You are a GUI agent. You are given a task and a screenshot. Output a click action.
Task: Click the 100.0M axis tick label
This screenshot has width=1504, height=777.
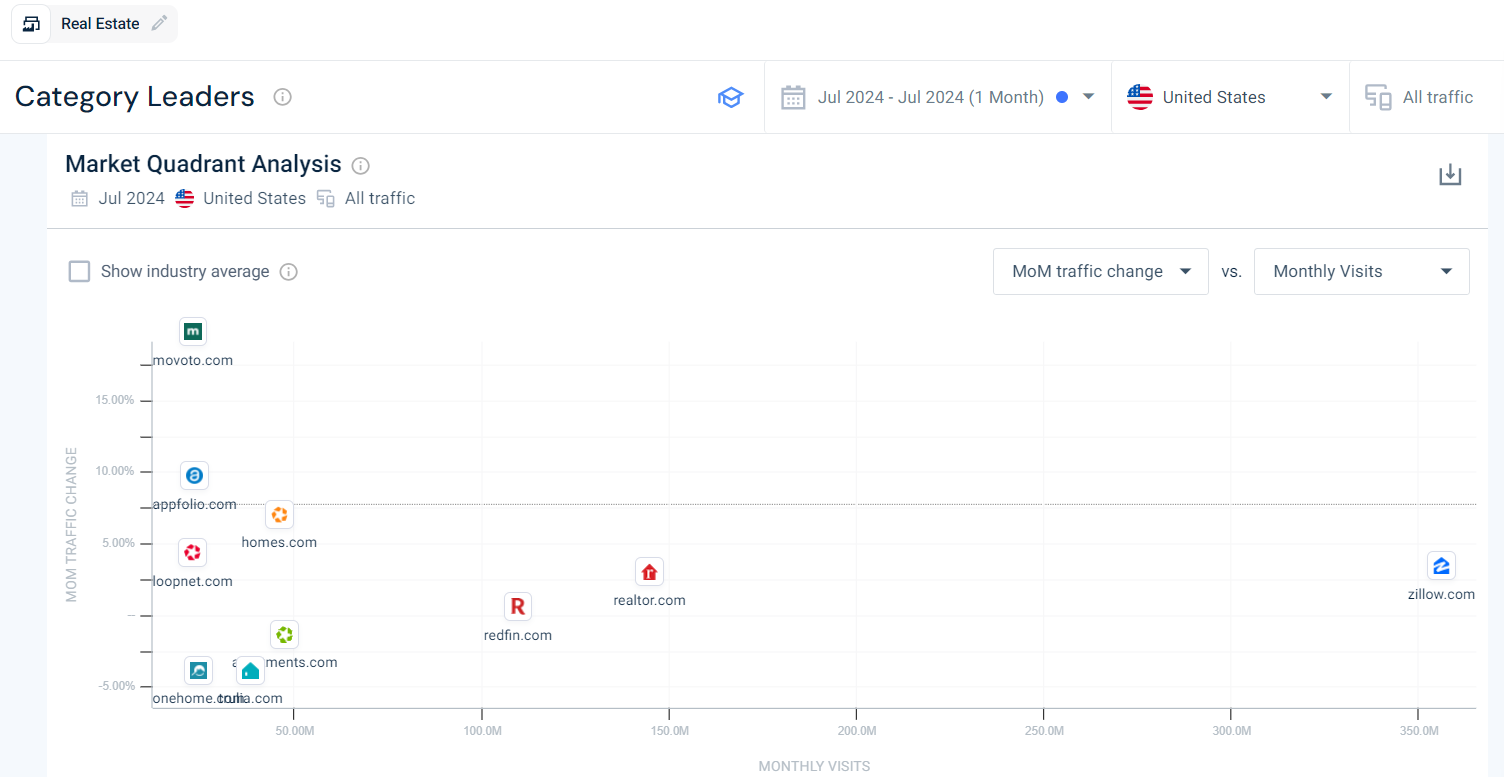pos(482,732)
